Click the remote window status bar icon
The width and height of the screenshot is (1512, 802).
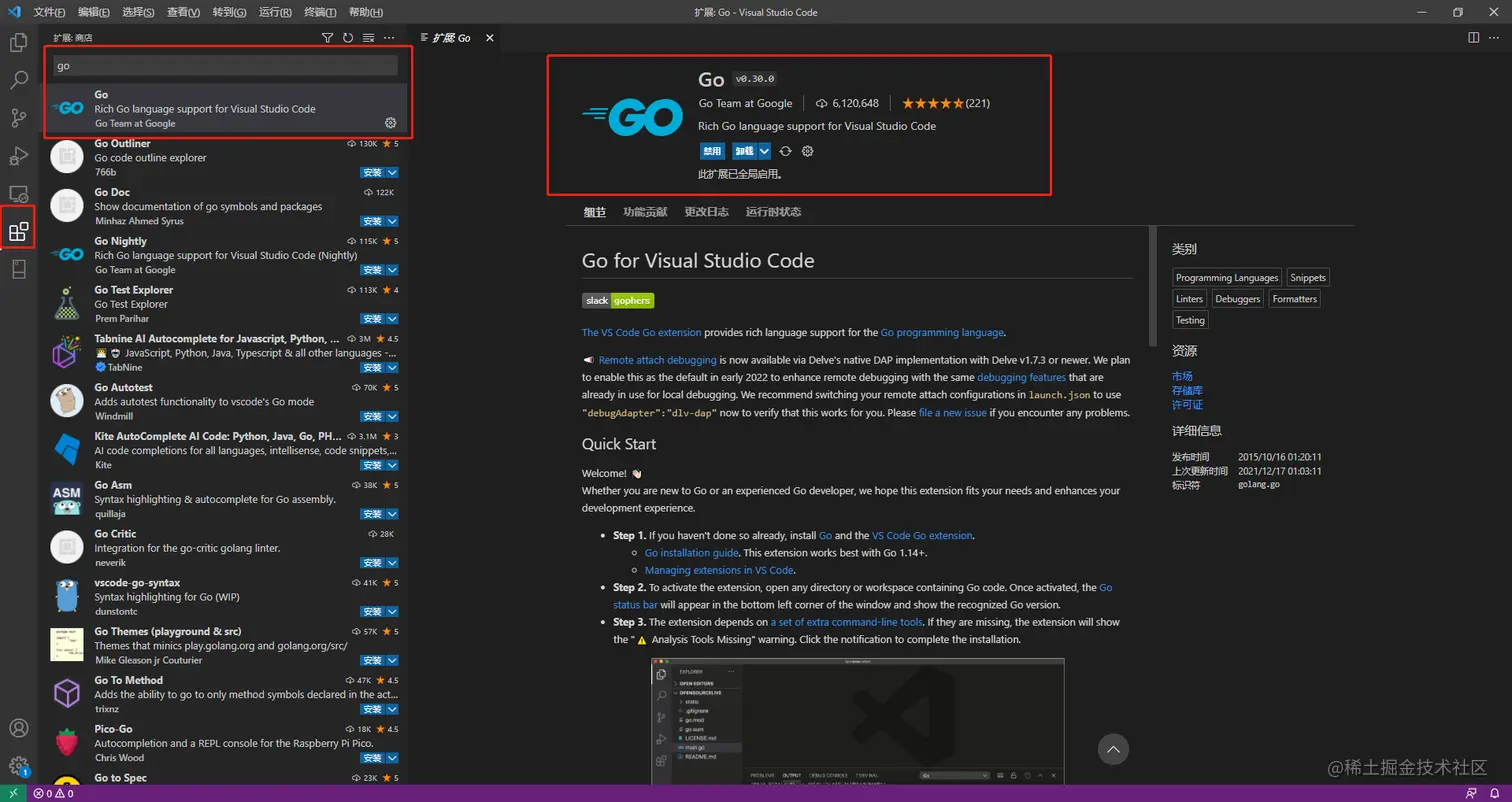[x=12, y=794]
